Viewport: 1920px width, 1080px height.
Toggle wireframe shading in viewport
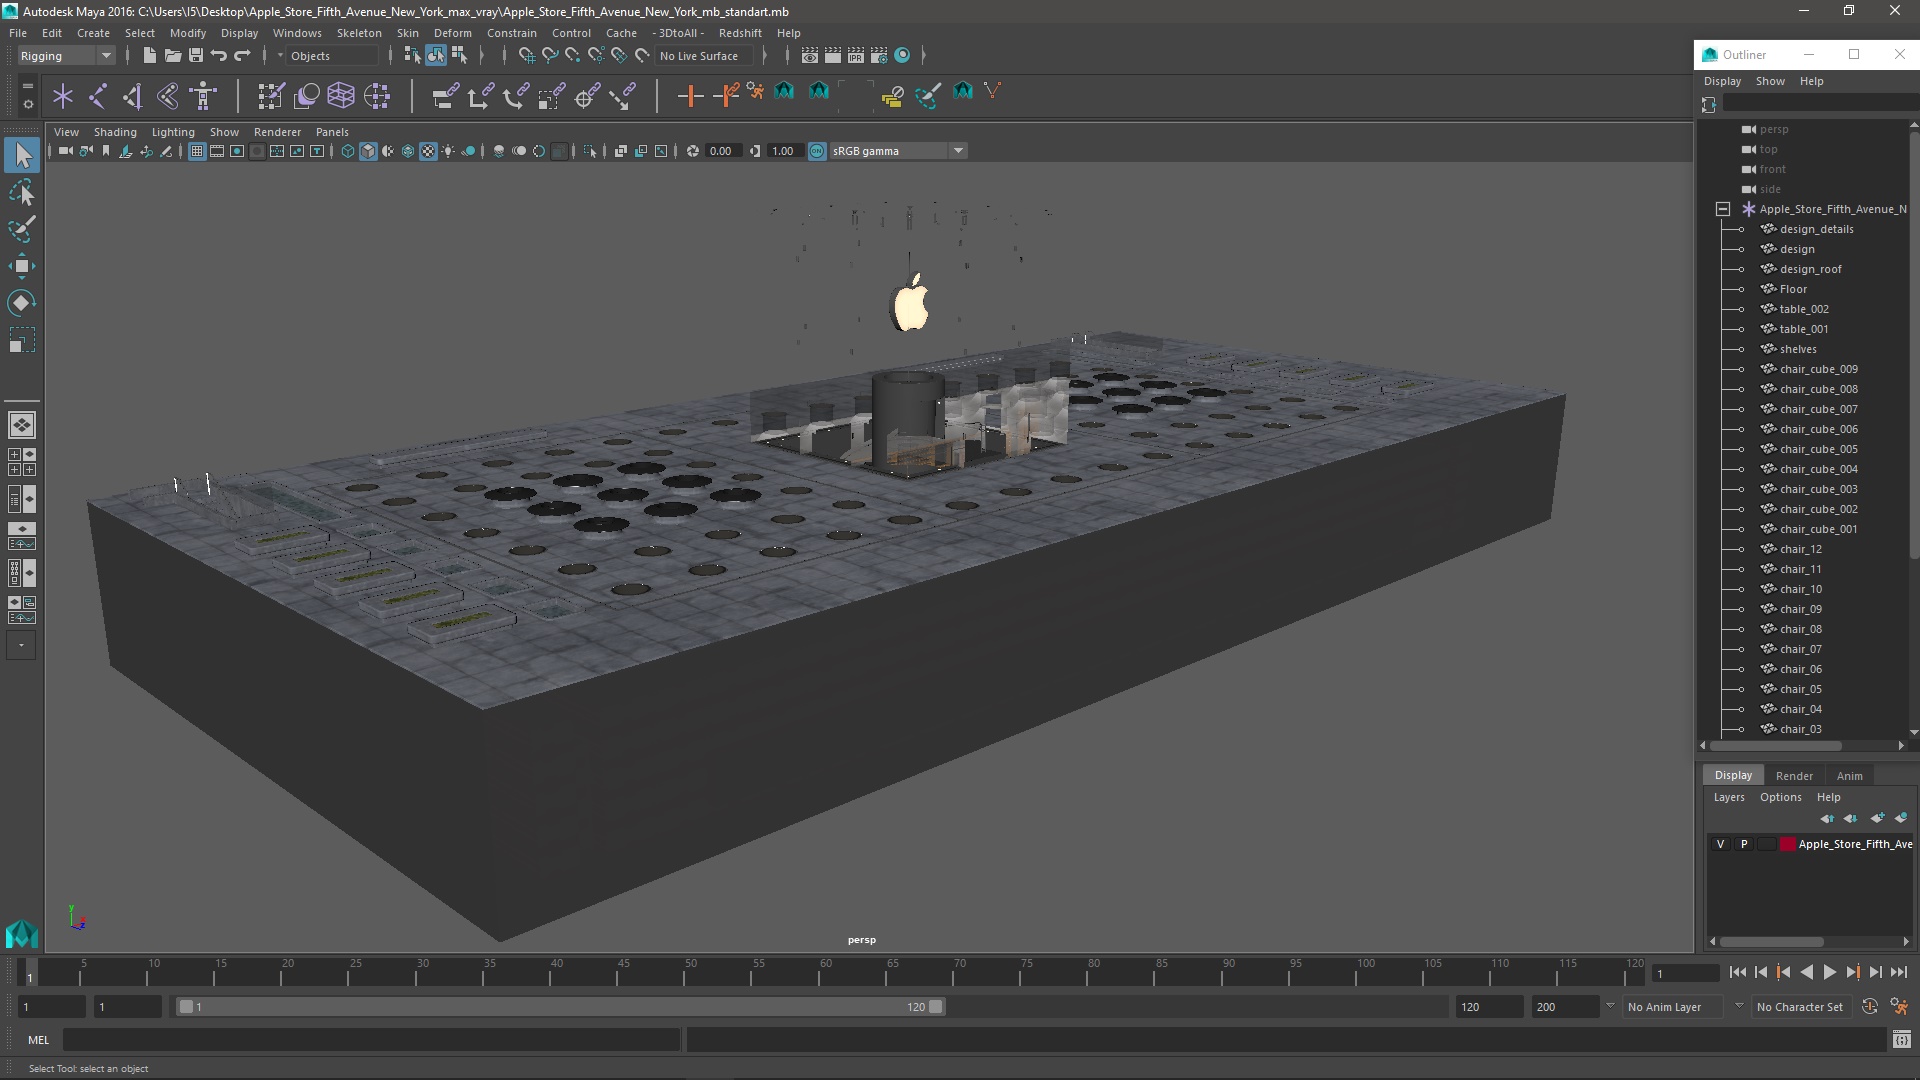pyautogui.click(x=347, y=151)
